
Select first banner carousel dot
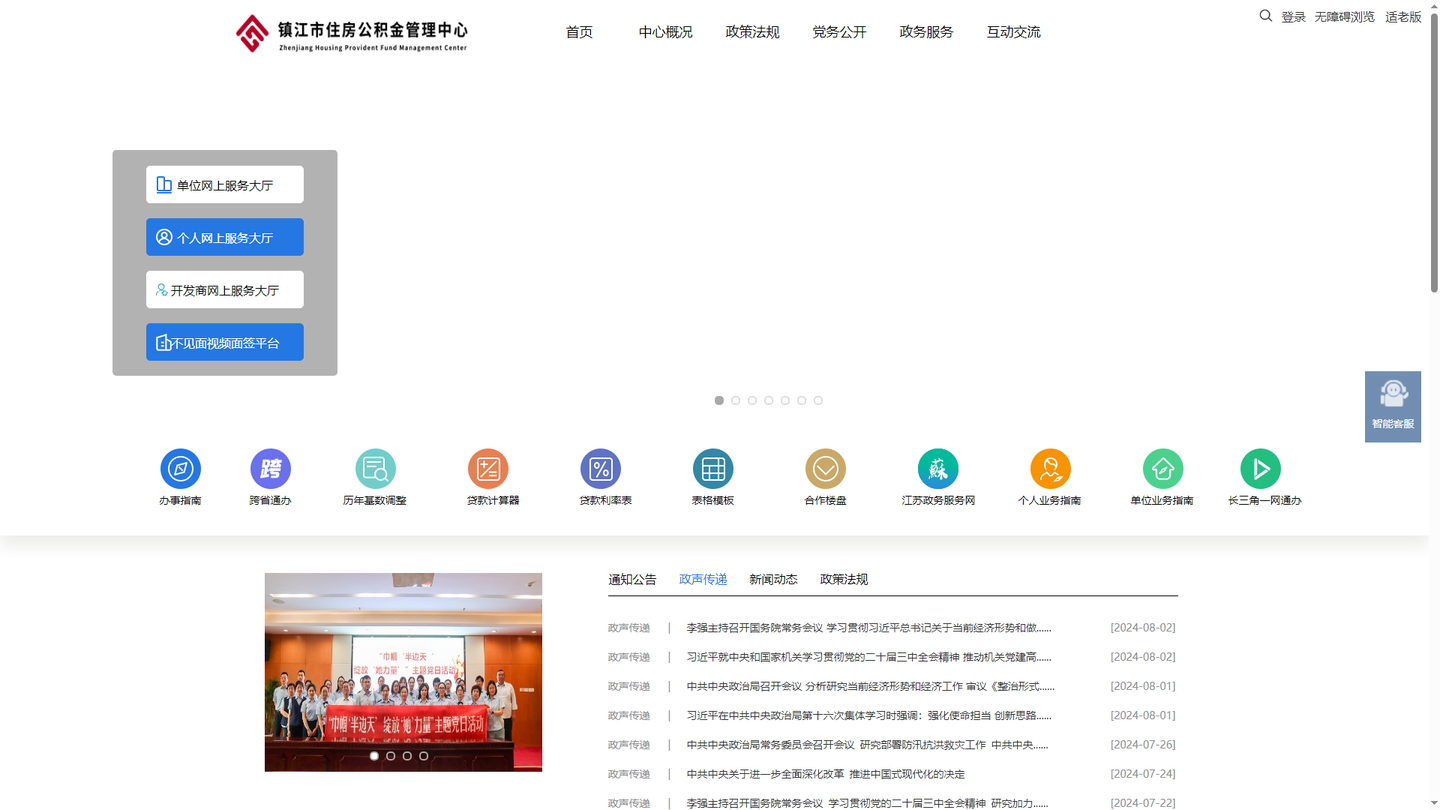click(719, 400)
